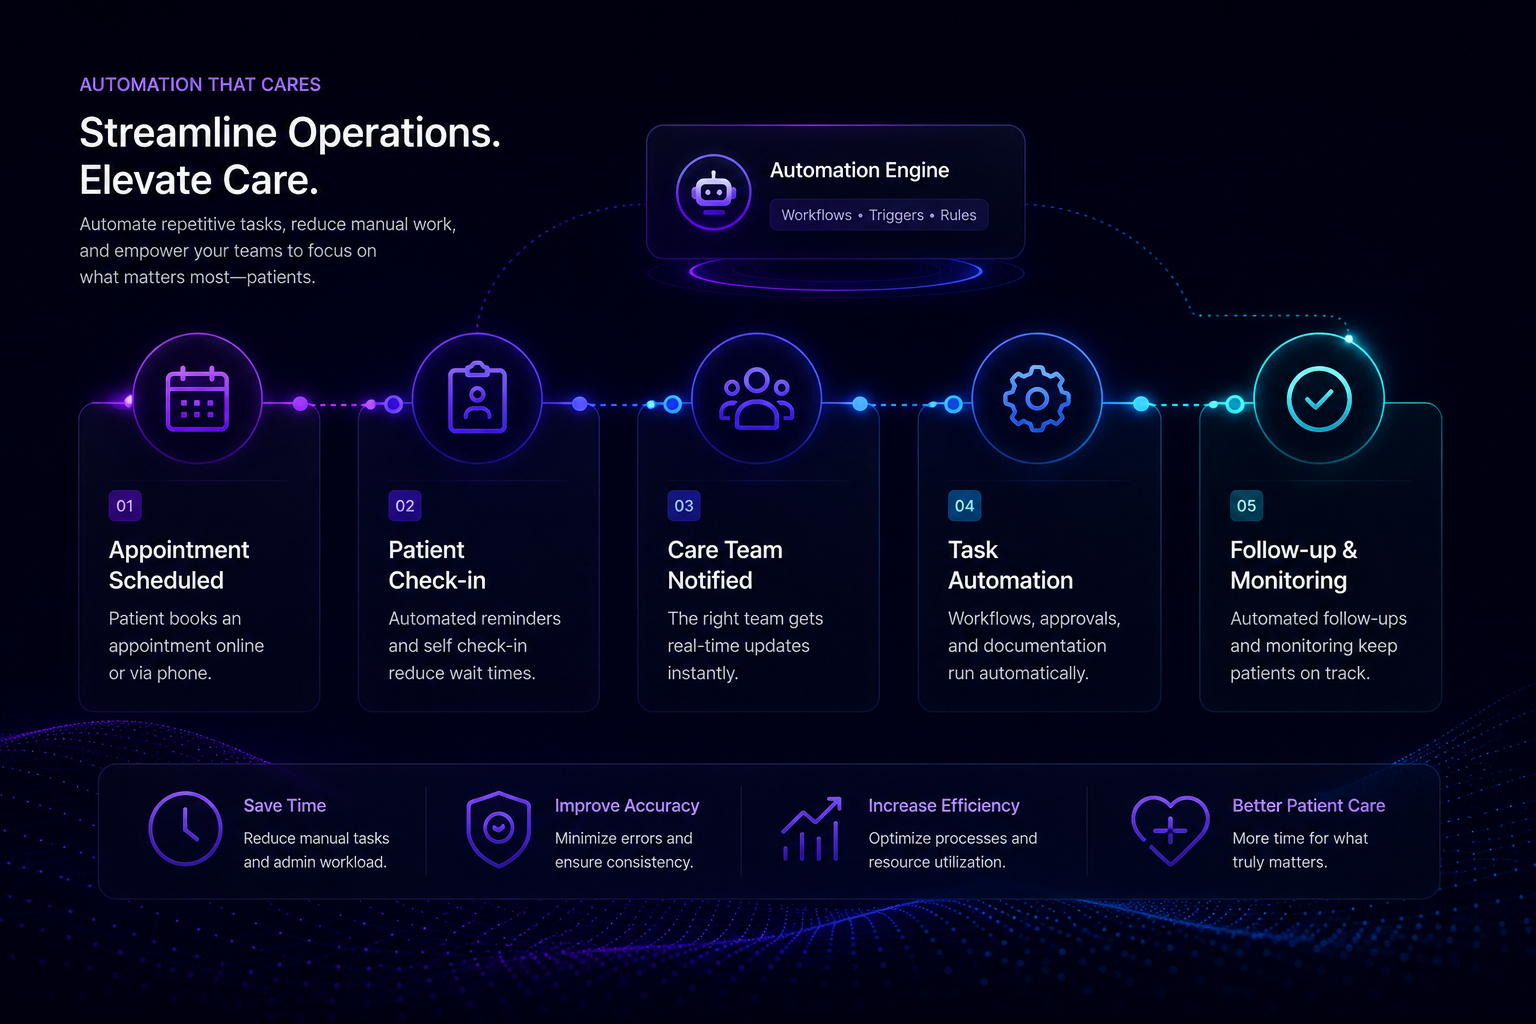The width and height of the screenshot is (1536, 1024).
Task: Click the heart plus icon beside Better Patient Care
Action: coord(1170,830)
